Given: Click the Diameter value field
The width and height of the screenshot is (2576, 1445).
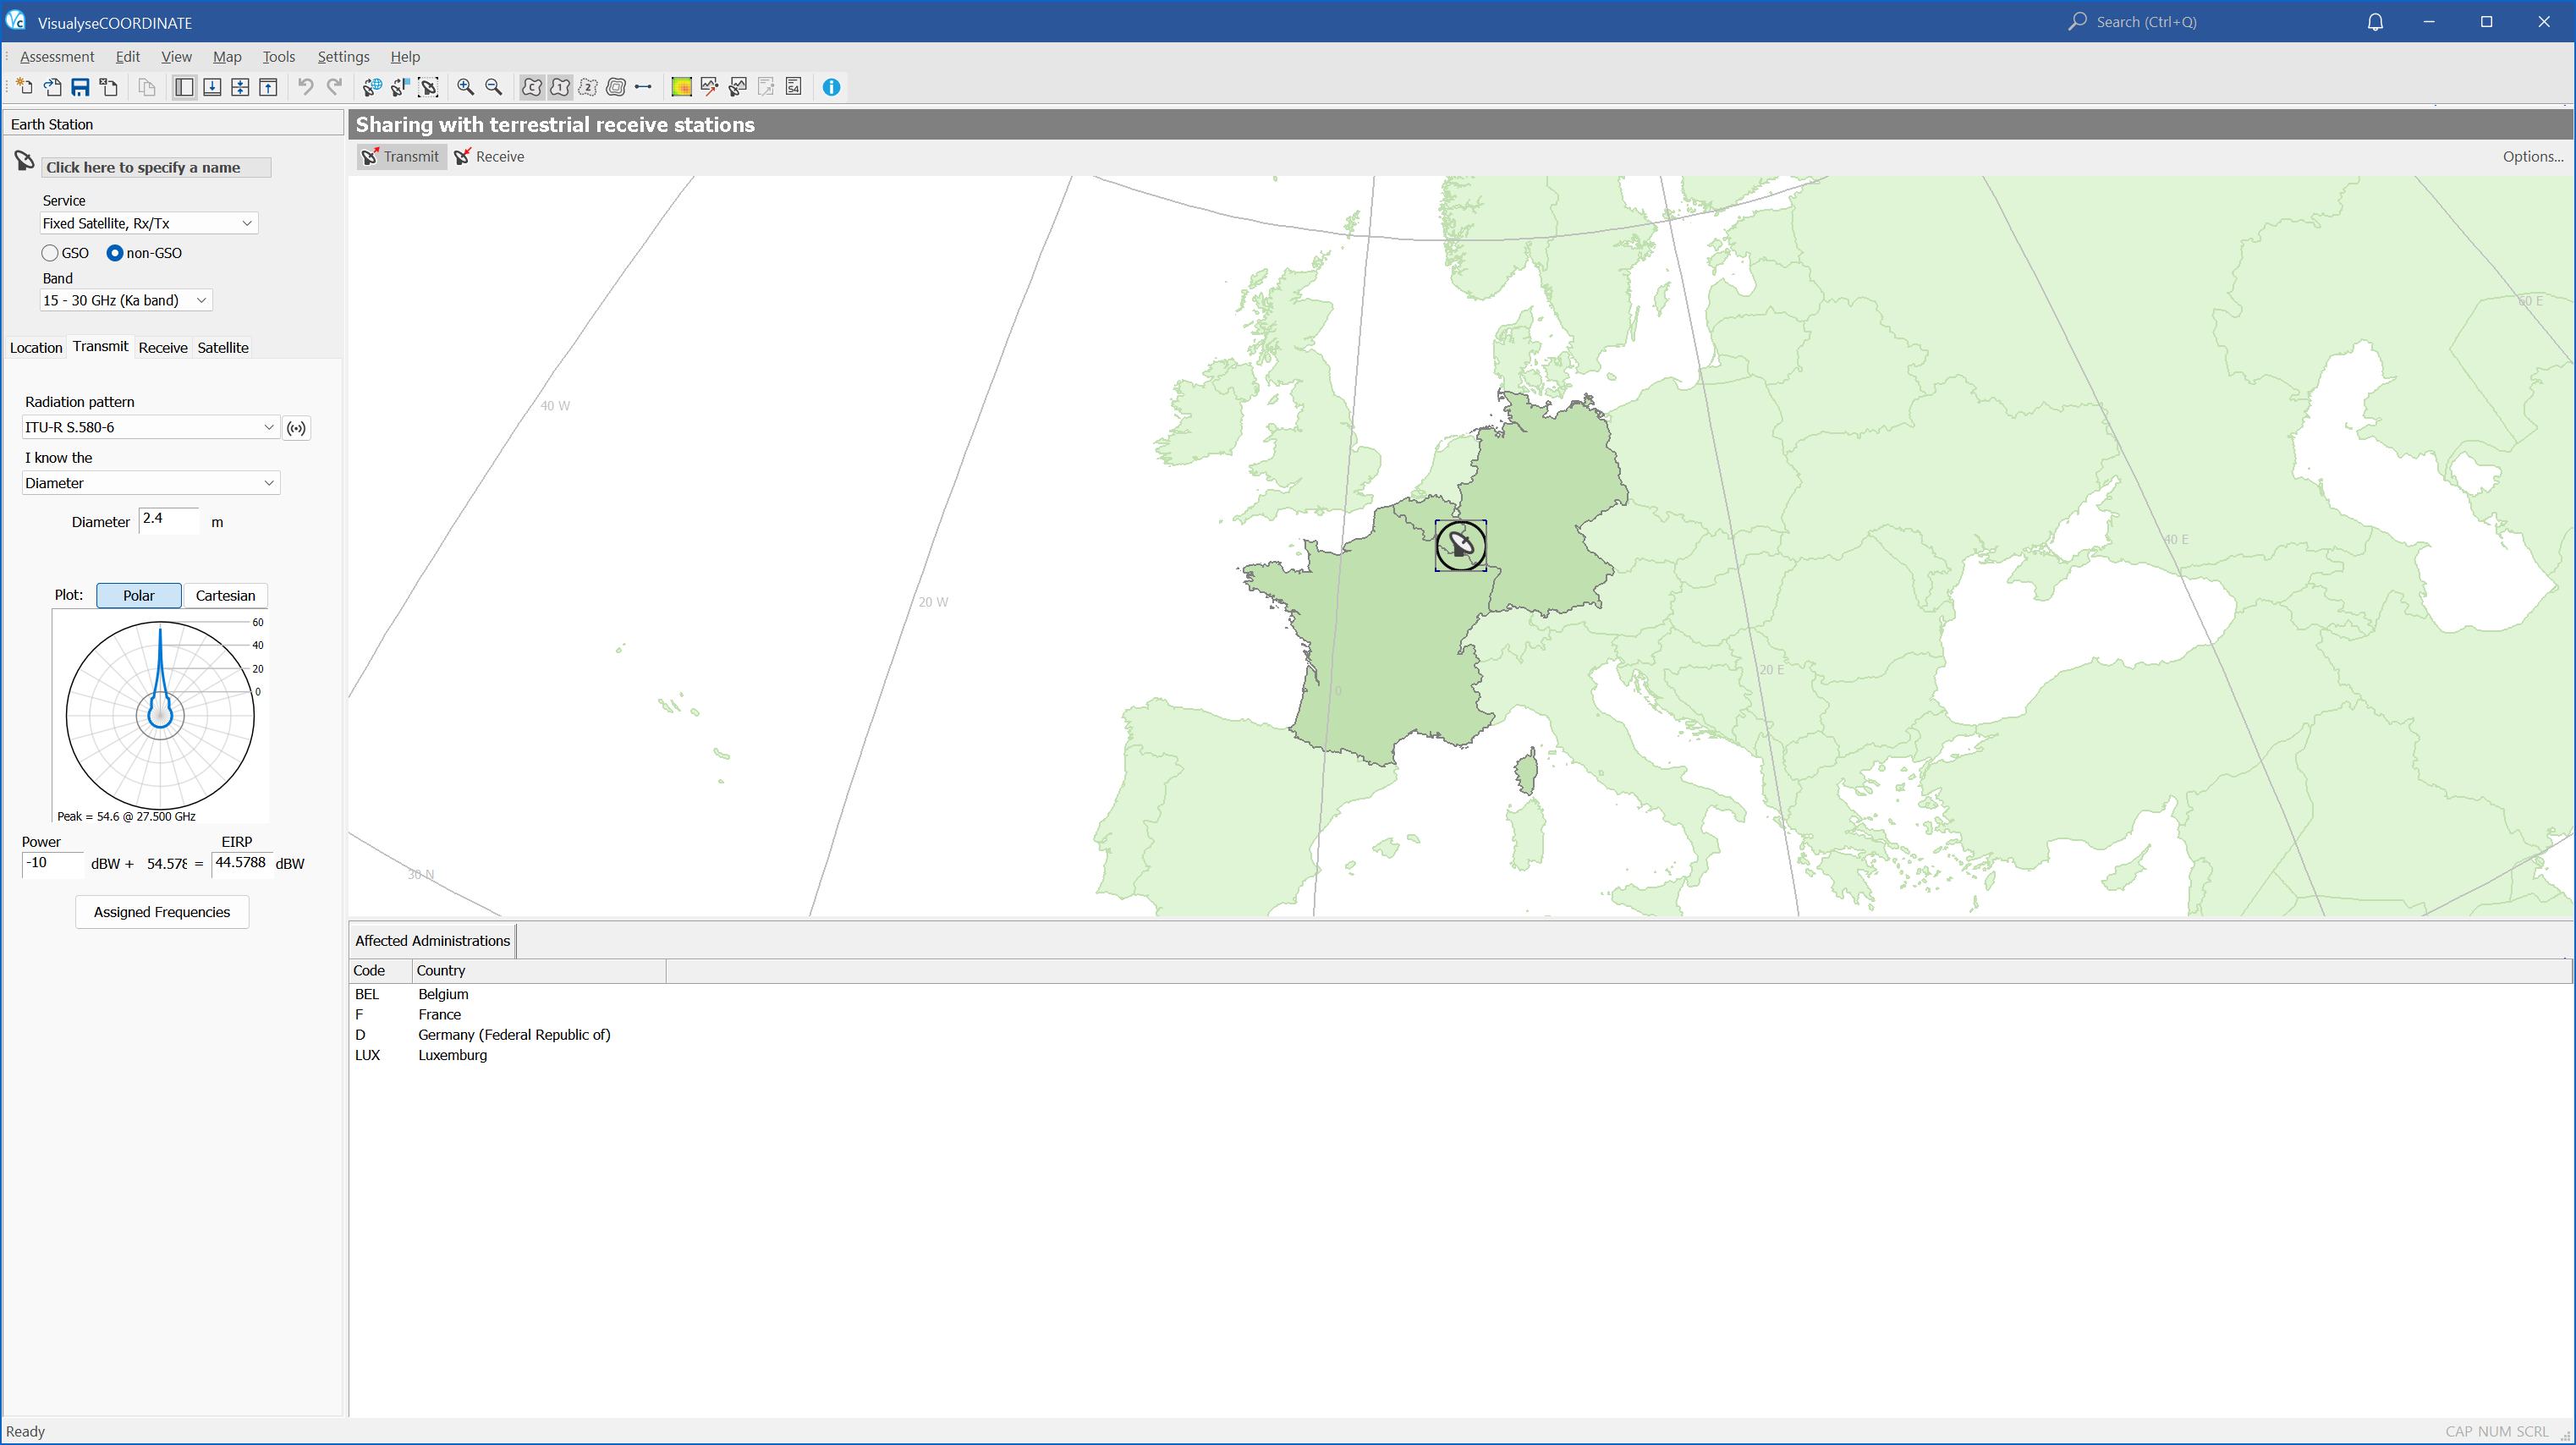Looking at the screenshot, I should click(x=168, y=520).
